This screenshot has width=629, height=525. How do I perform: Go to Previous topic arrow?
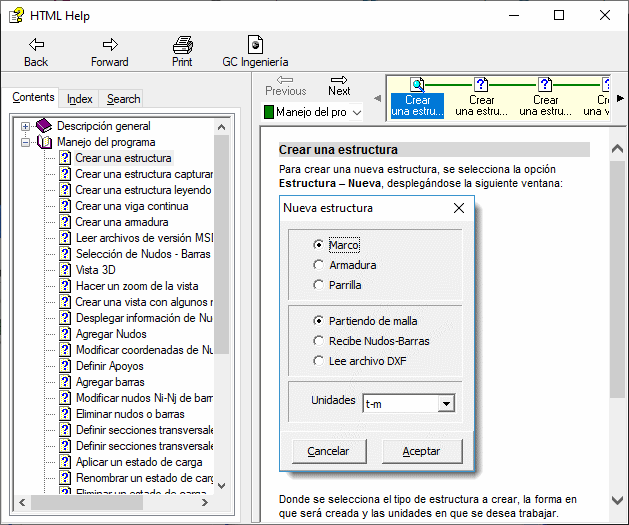click(x=285, y=80)
